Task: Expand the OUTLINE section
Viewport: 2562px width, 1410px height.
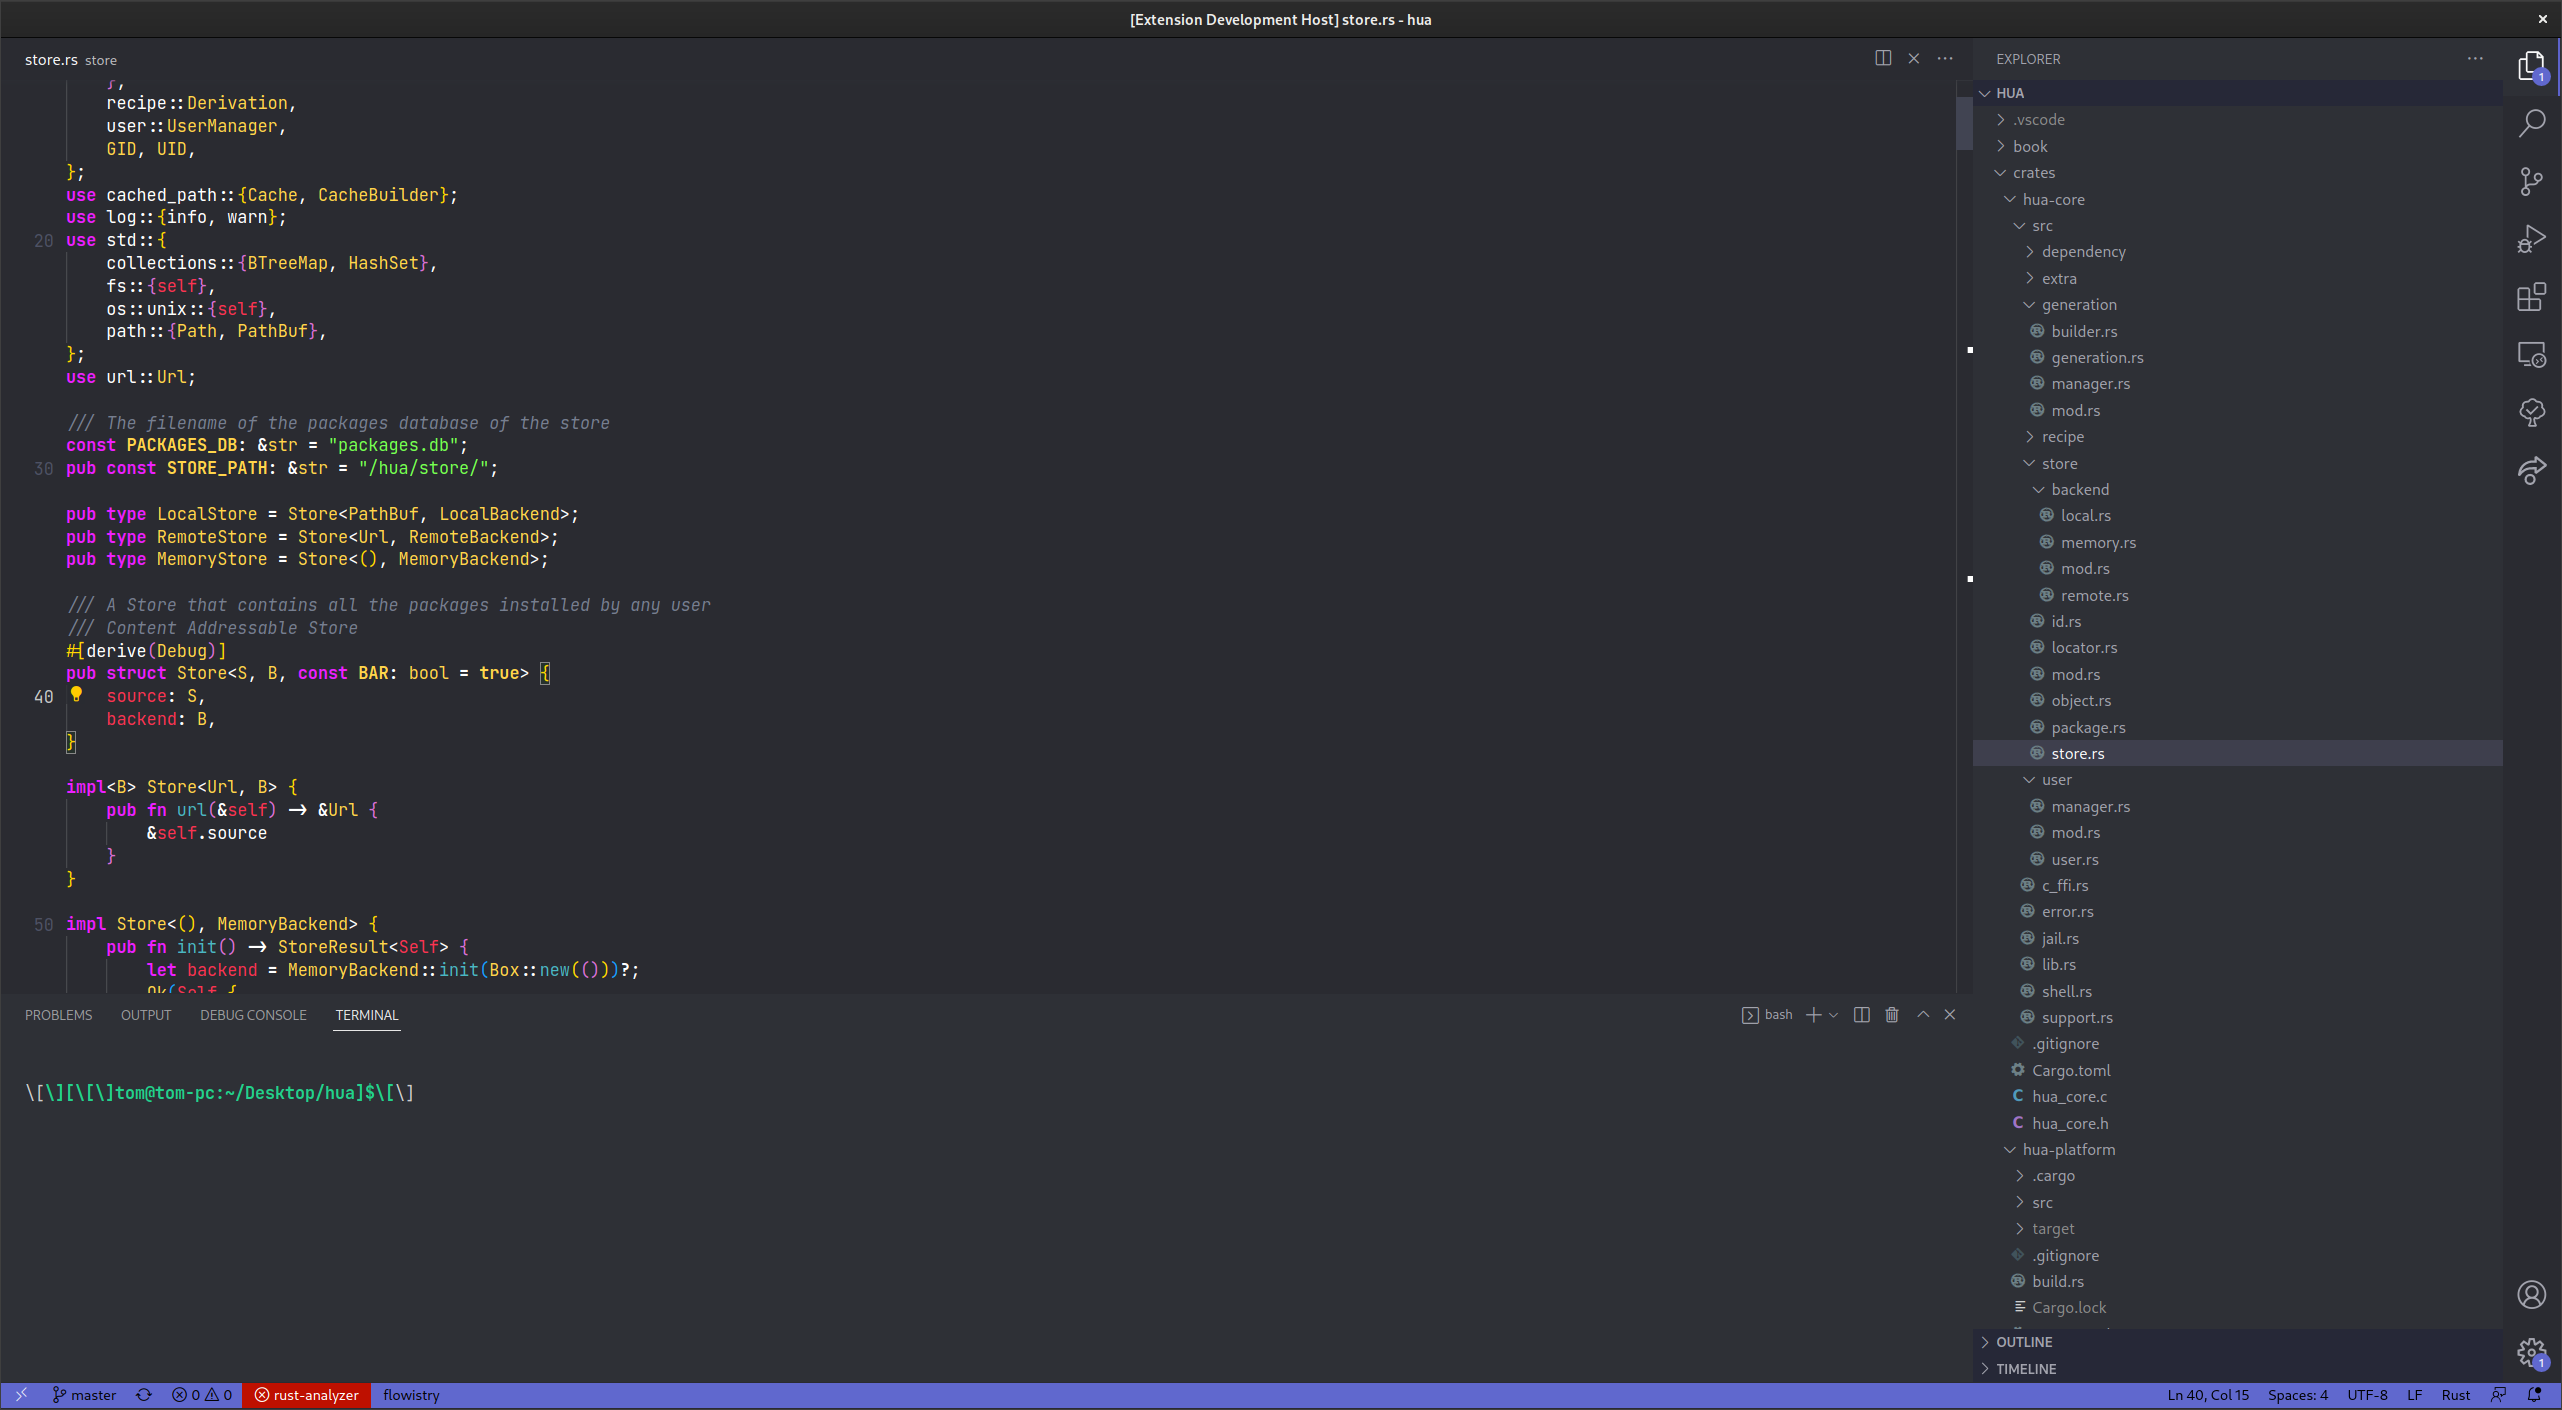Action: click(2024, 1342)
